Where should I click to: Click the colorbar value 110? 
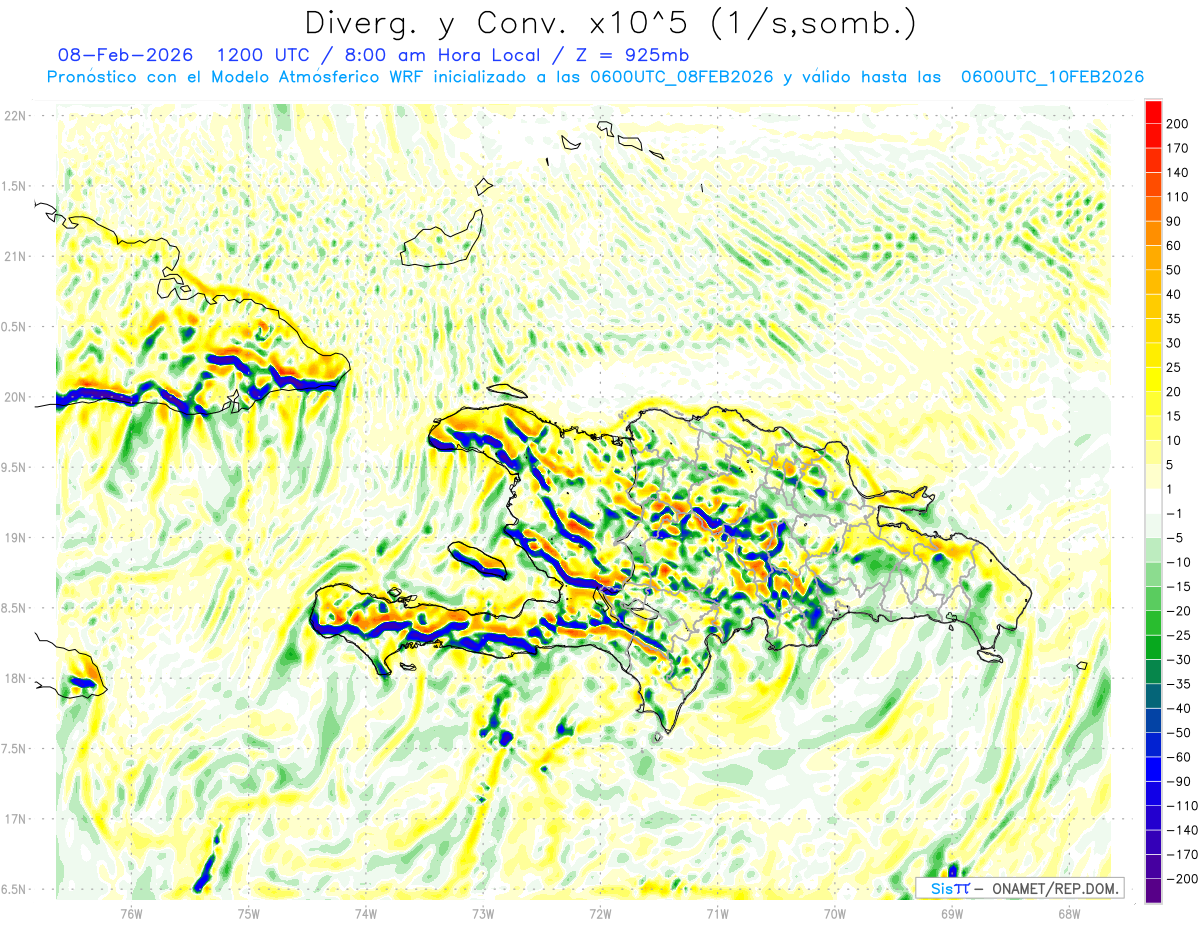pyautogui.click(x=1178, y=197)
